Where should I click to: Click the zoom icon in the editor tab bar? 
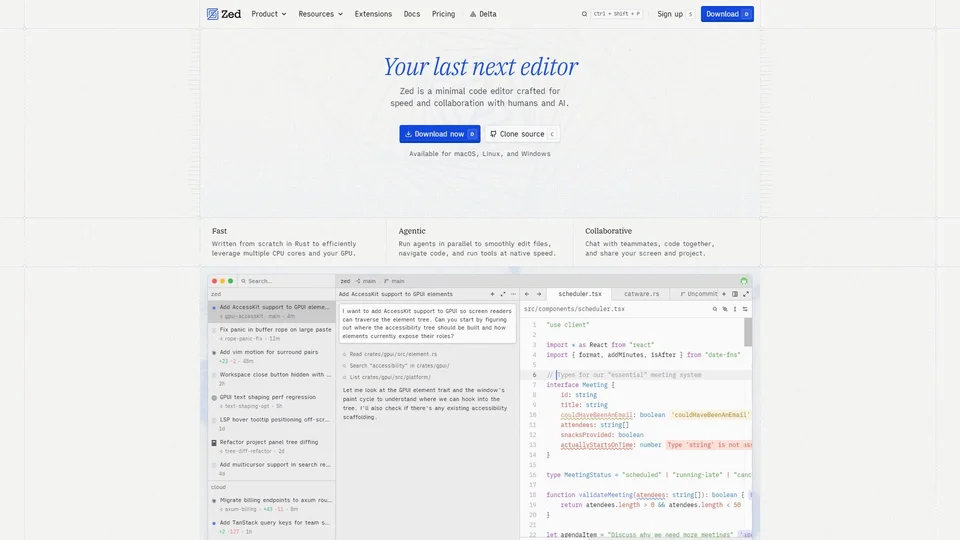point(746,294)
